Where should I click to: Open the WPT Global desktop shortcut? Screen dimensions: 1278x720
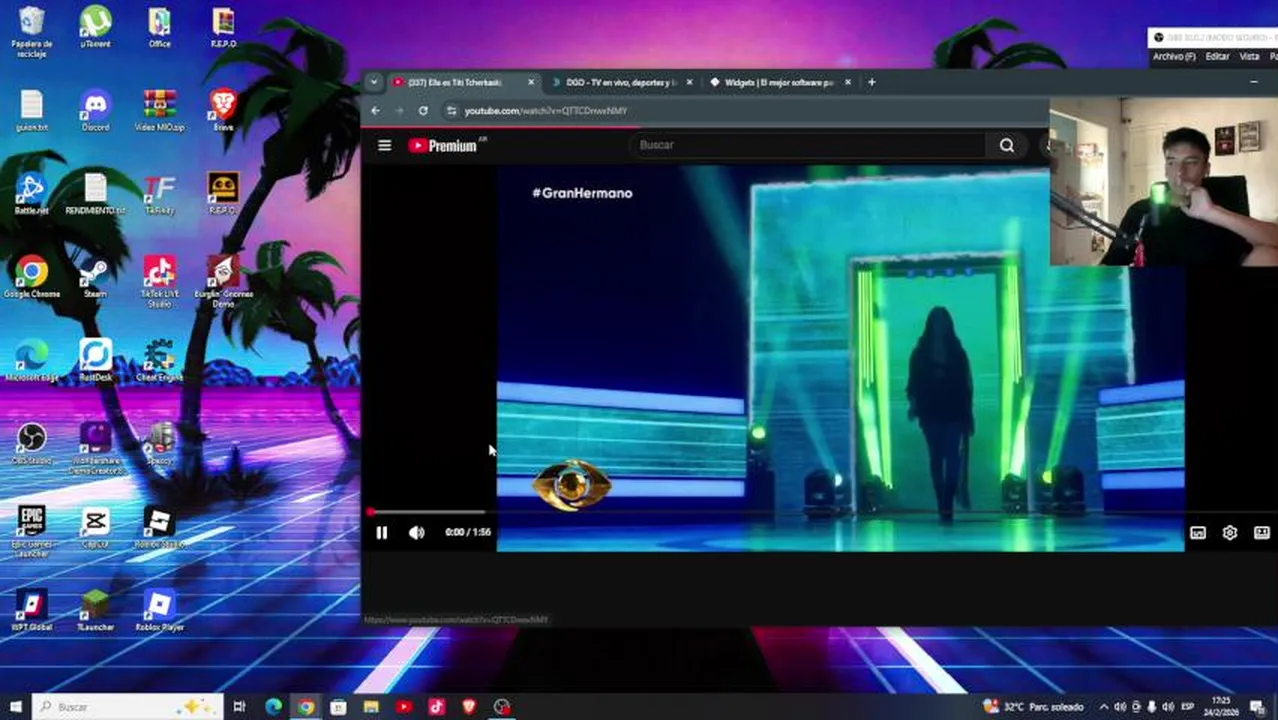(x=32, y=610)
